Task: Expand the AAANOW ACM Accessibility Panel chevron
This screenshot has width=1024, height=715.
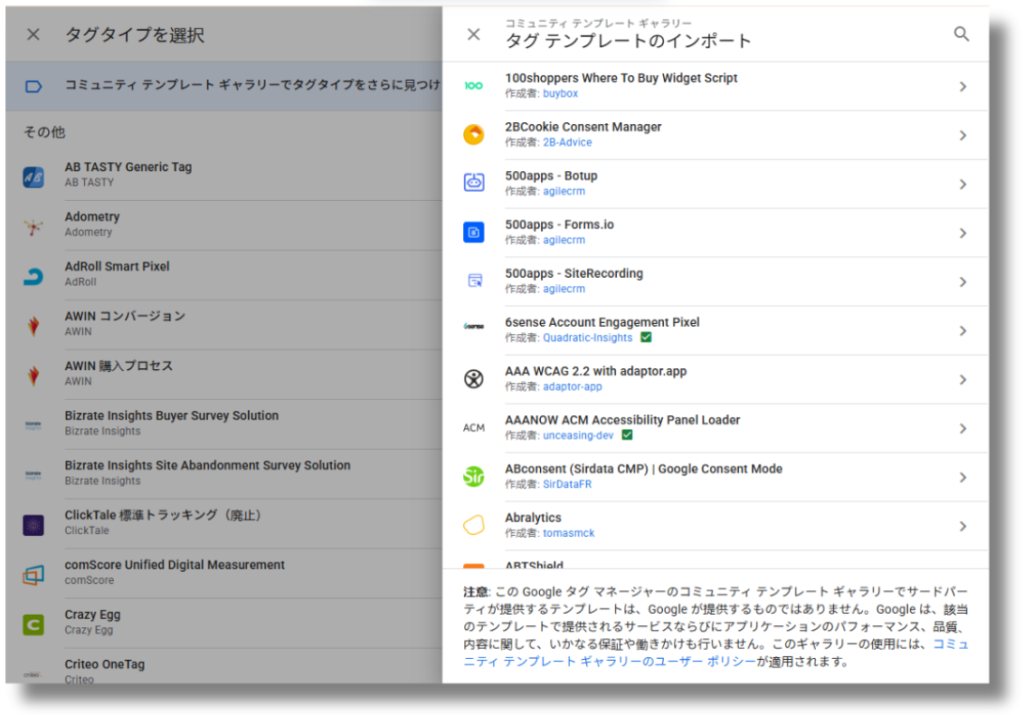Action: tap(962, 428)
